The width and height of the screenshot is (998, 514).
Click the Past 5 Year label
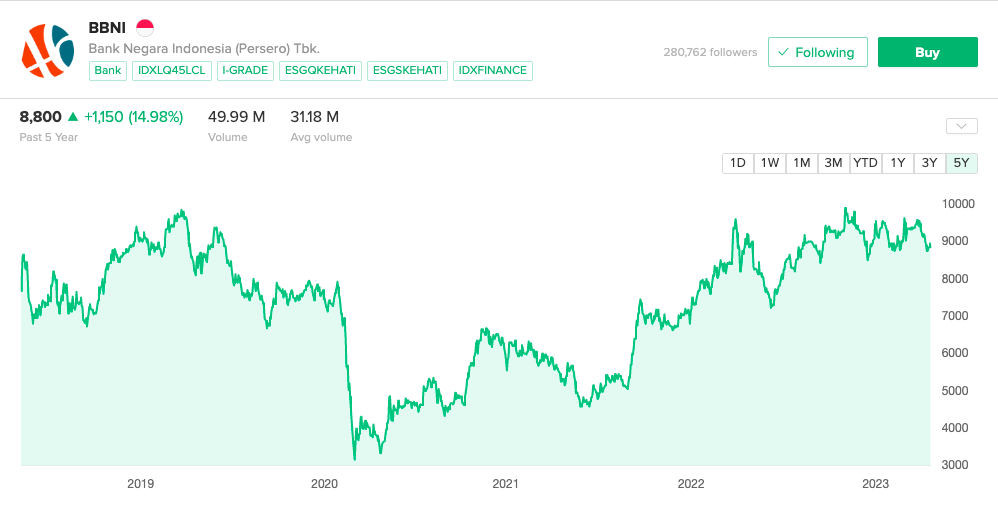(48, 137)
